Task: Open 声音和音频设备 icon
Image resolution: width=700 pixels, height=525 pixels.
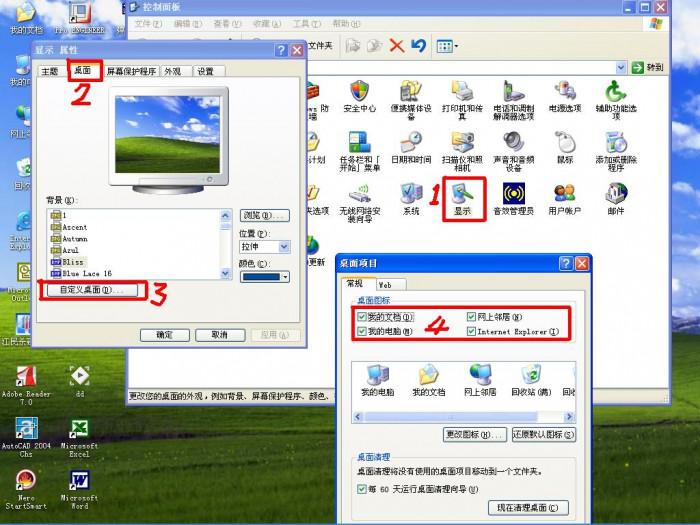Action: tap(513, 151)
